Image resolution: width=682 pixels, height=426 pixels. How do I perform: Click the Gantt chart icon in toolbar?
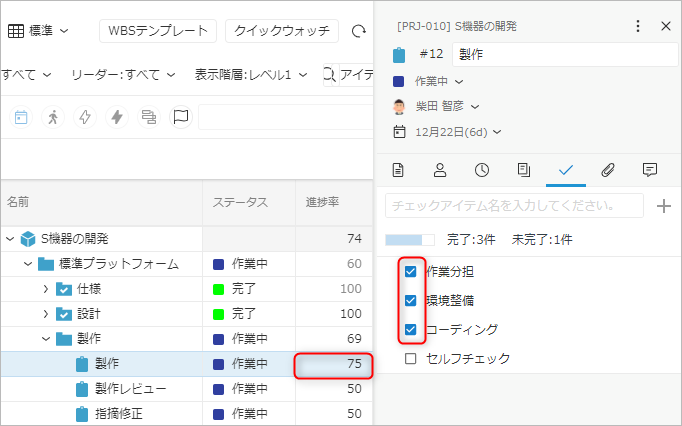click(148, 117)
